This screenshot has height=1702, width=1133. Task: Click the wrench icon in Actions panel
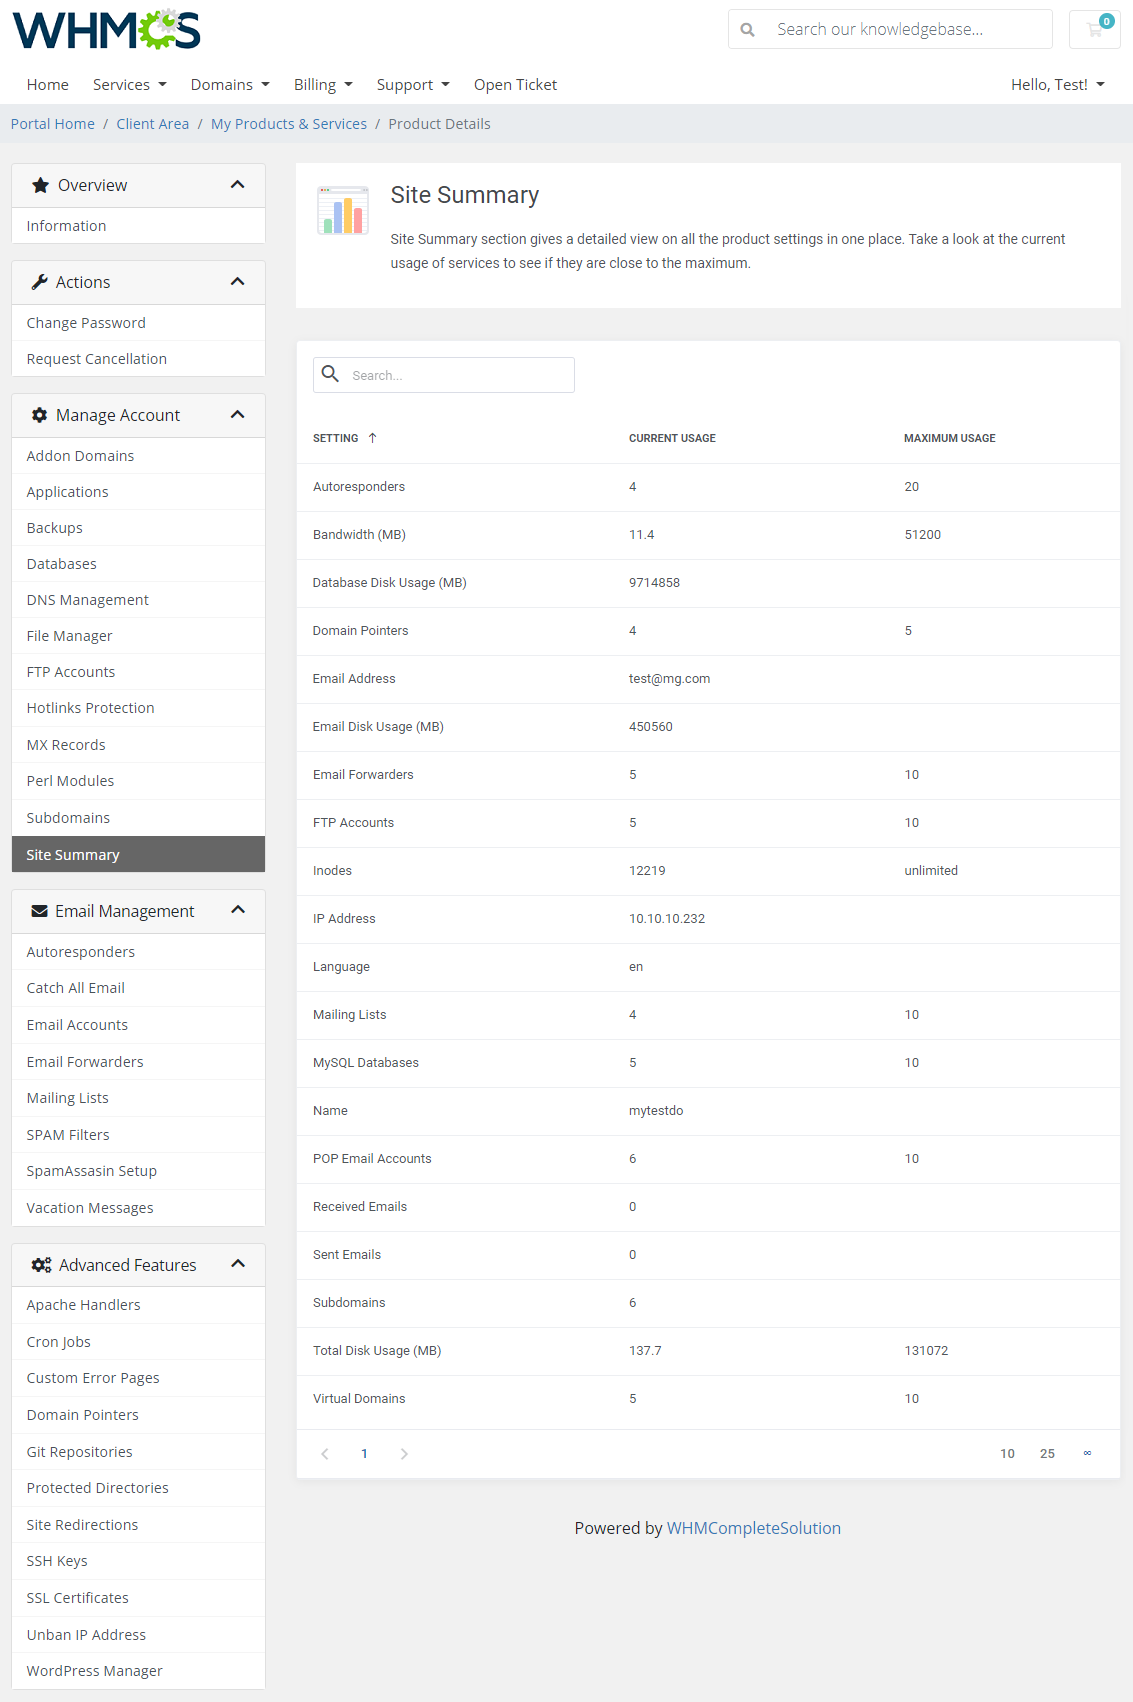point(40,281)
